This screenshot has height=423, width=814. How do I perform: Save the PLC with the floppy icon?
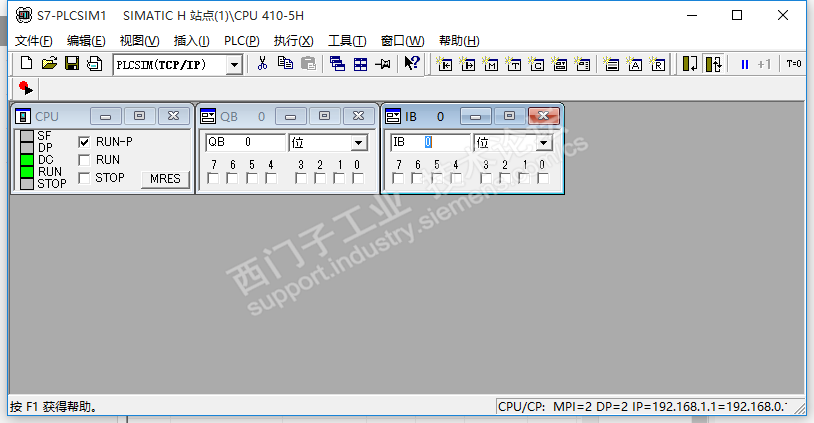coord(72,64)
